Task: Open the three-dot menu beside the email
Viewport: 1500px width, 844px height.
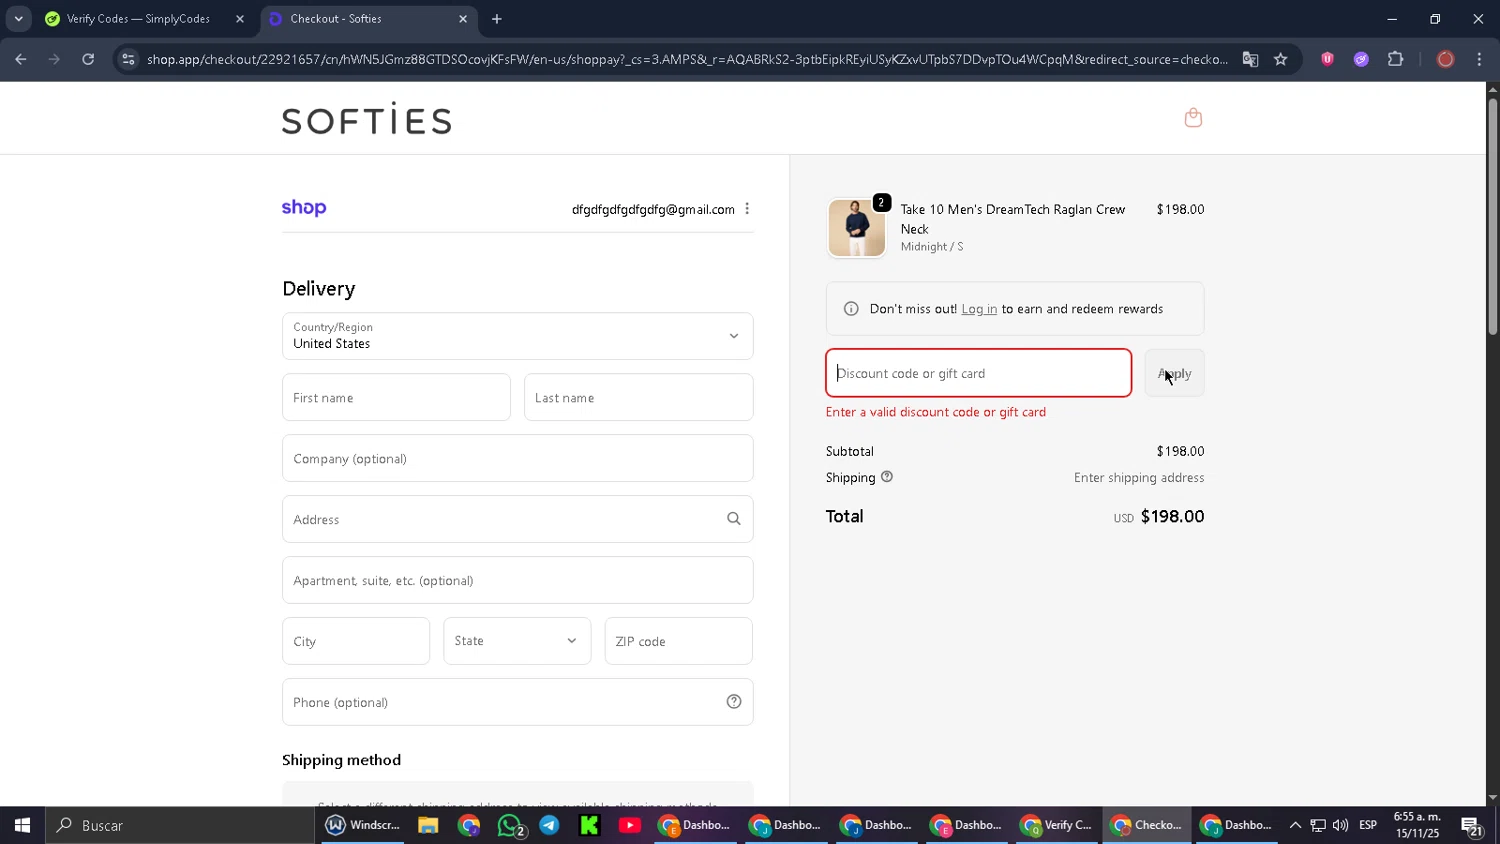Action: click(x=747, y=209)
